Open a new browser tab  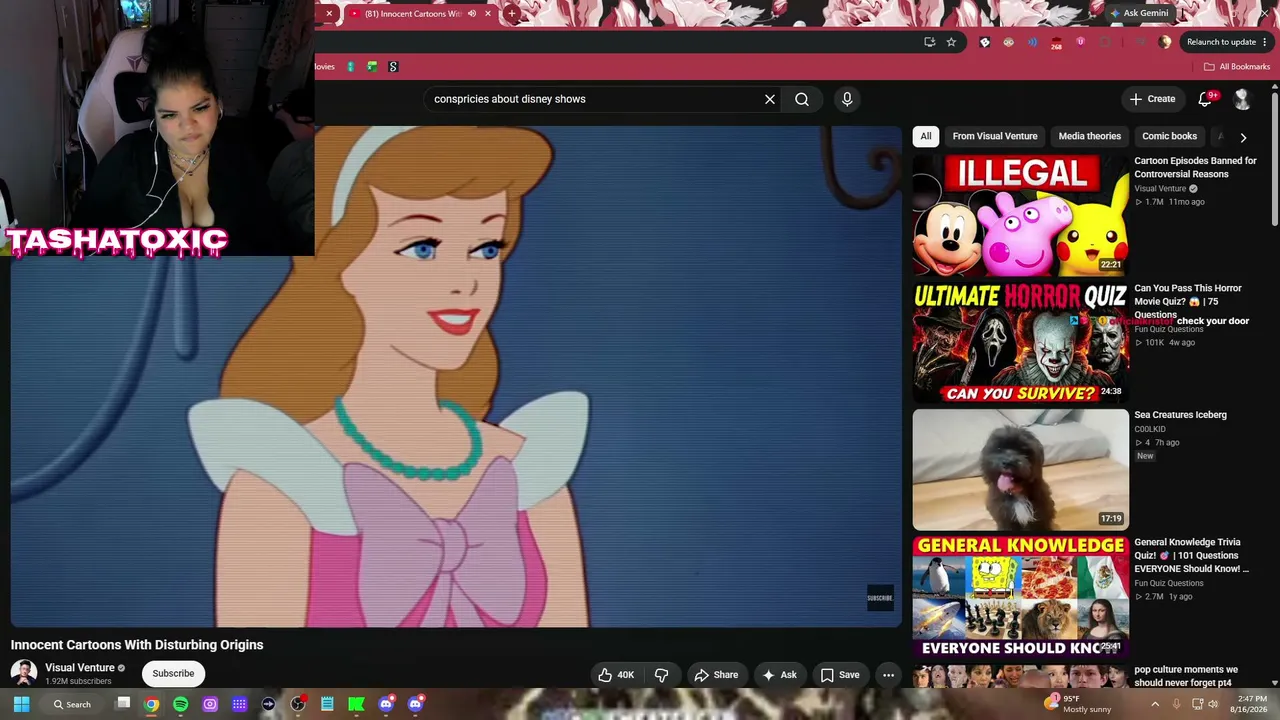coord(512,14)
